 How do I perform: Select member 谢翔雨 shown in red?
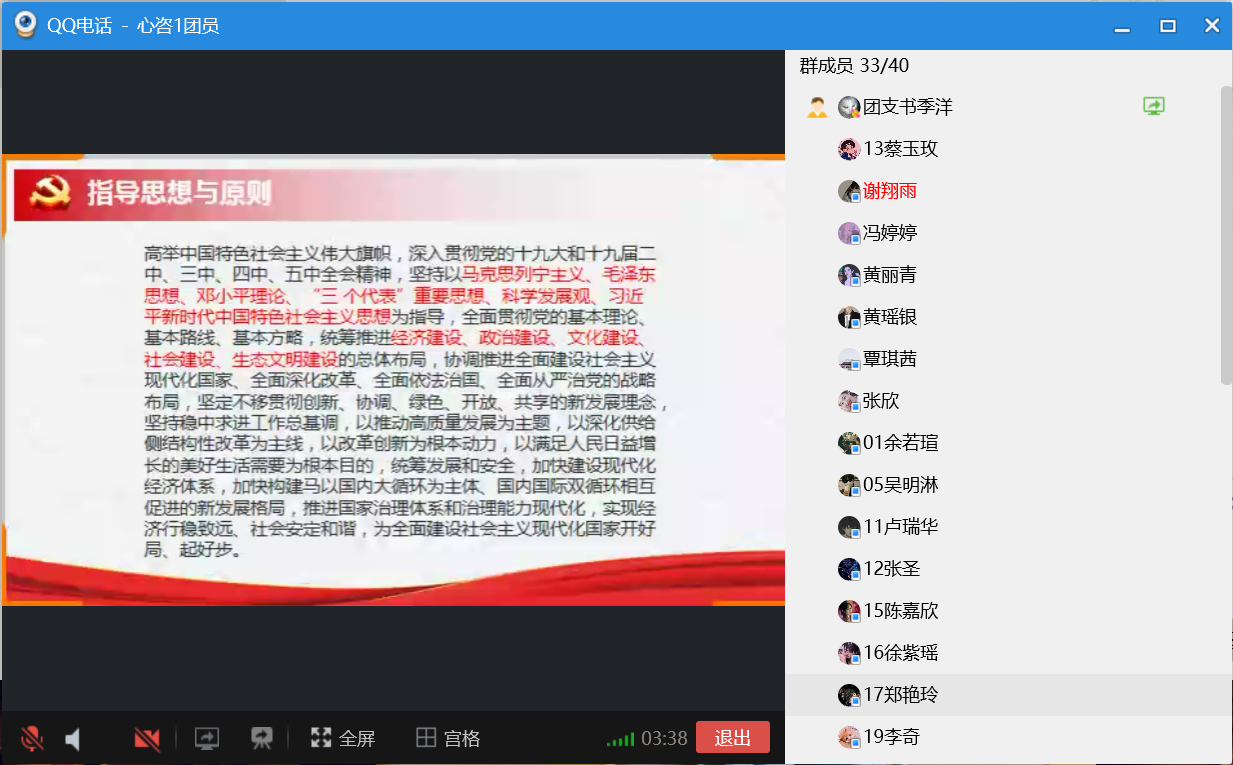(890, 191)
